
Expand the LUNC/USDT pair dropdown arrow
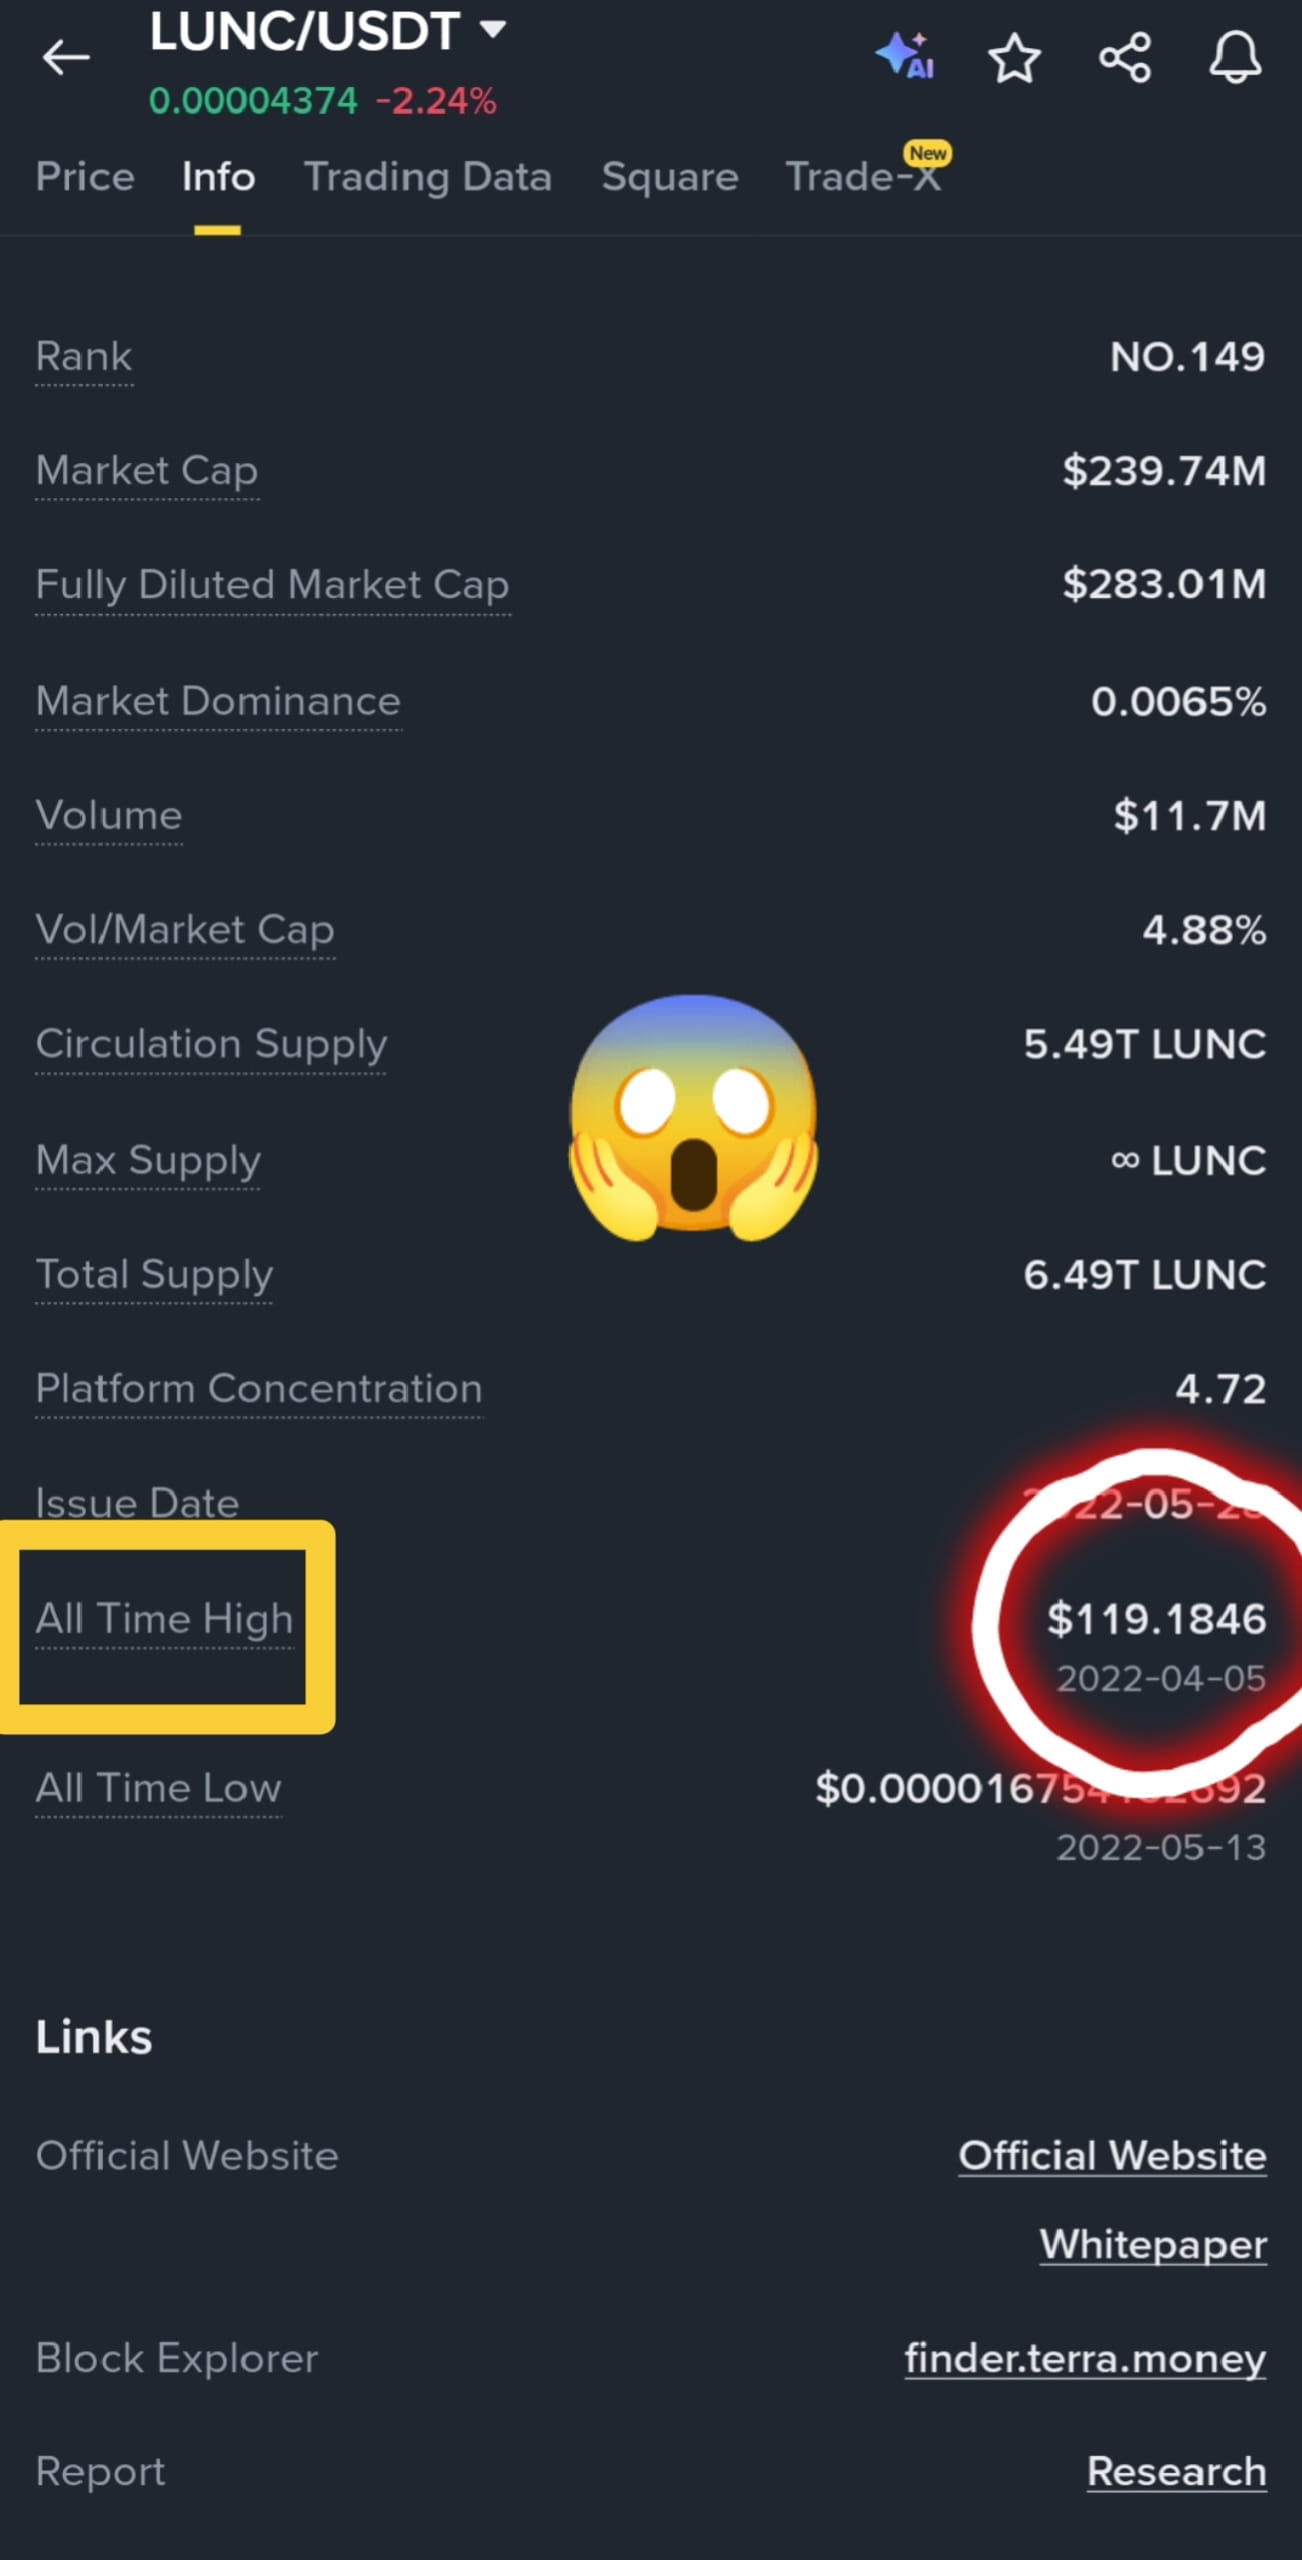pos(492,28)
